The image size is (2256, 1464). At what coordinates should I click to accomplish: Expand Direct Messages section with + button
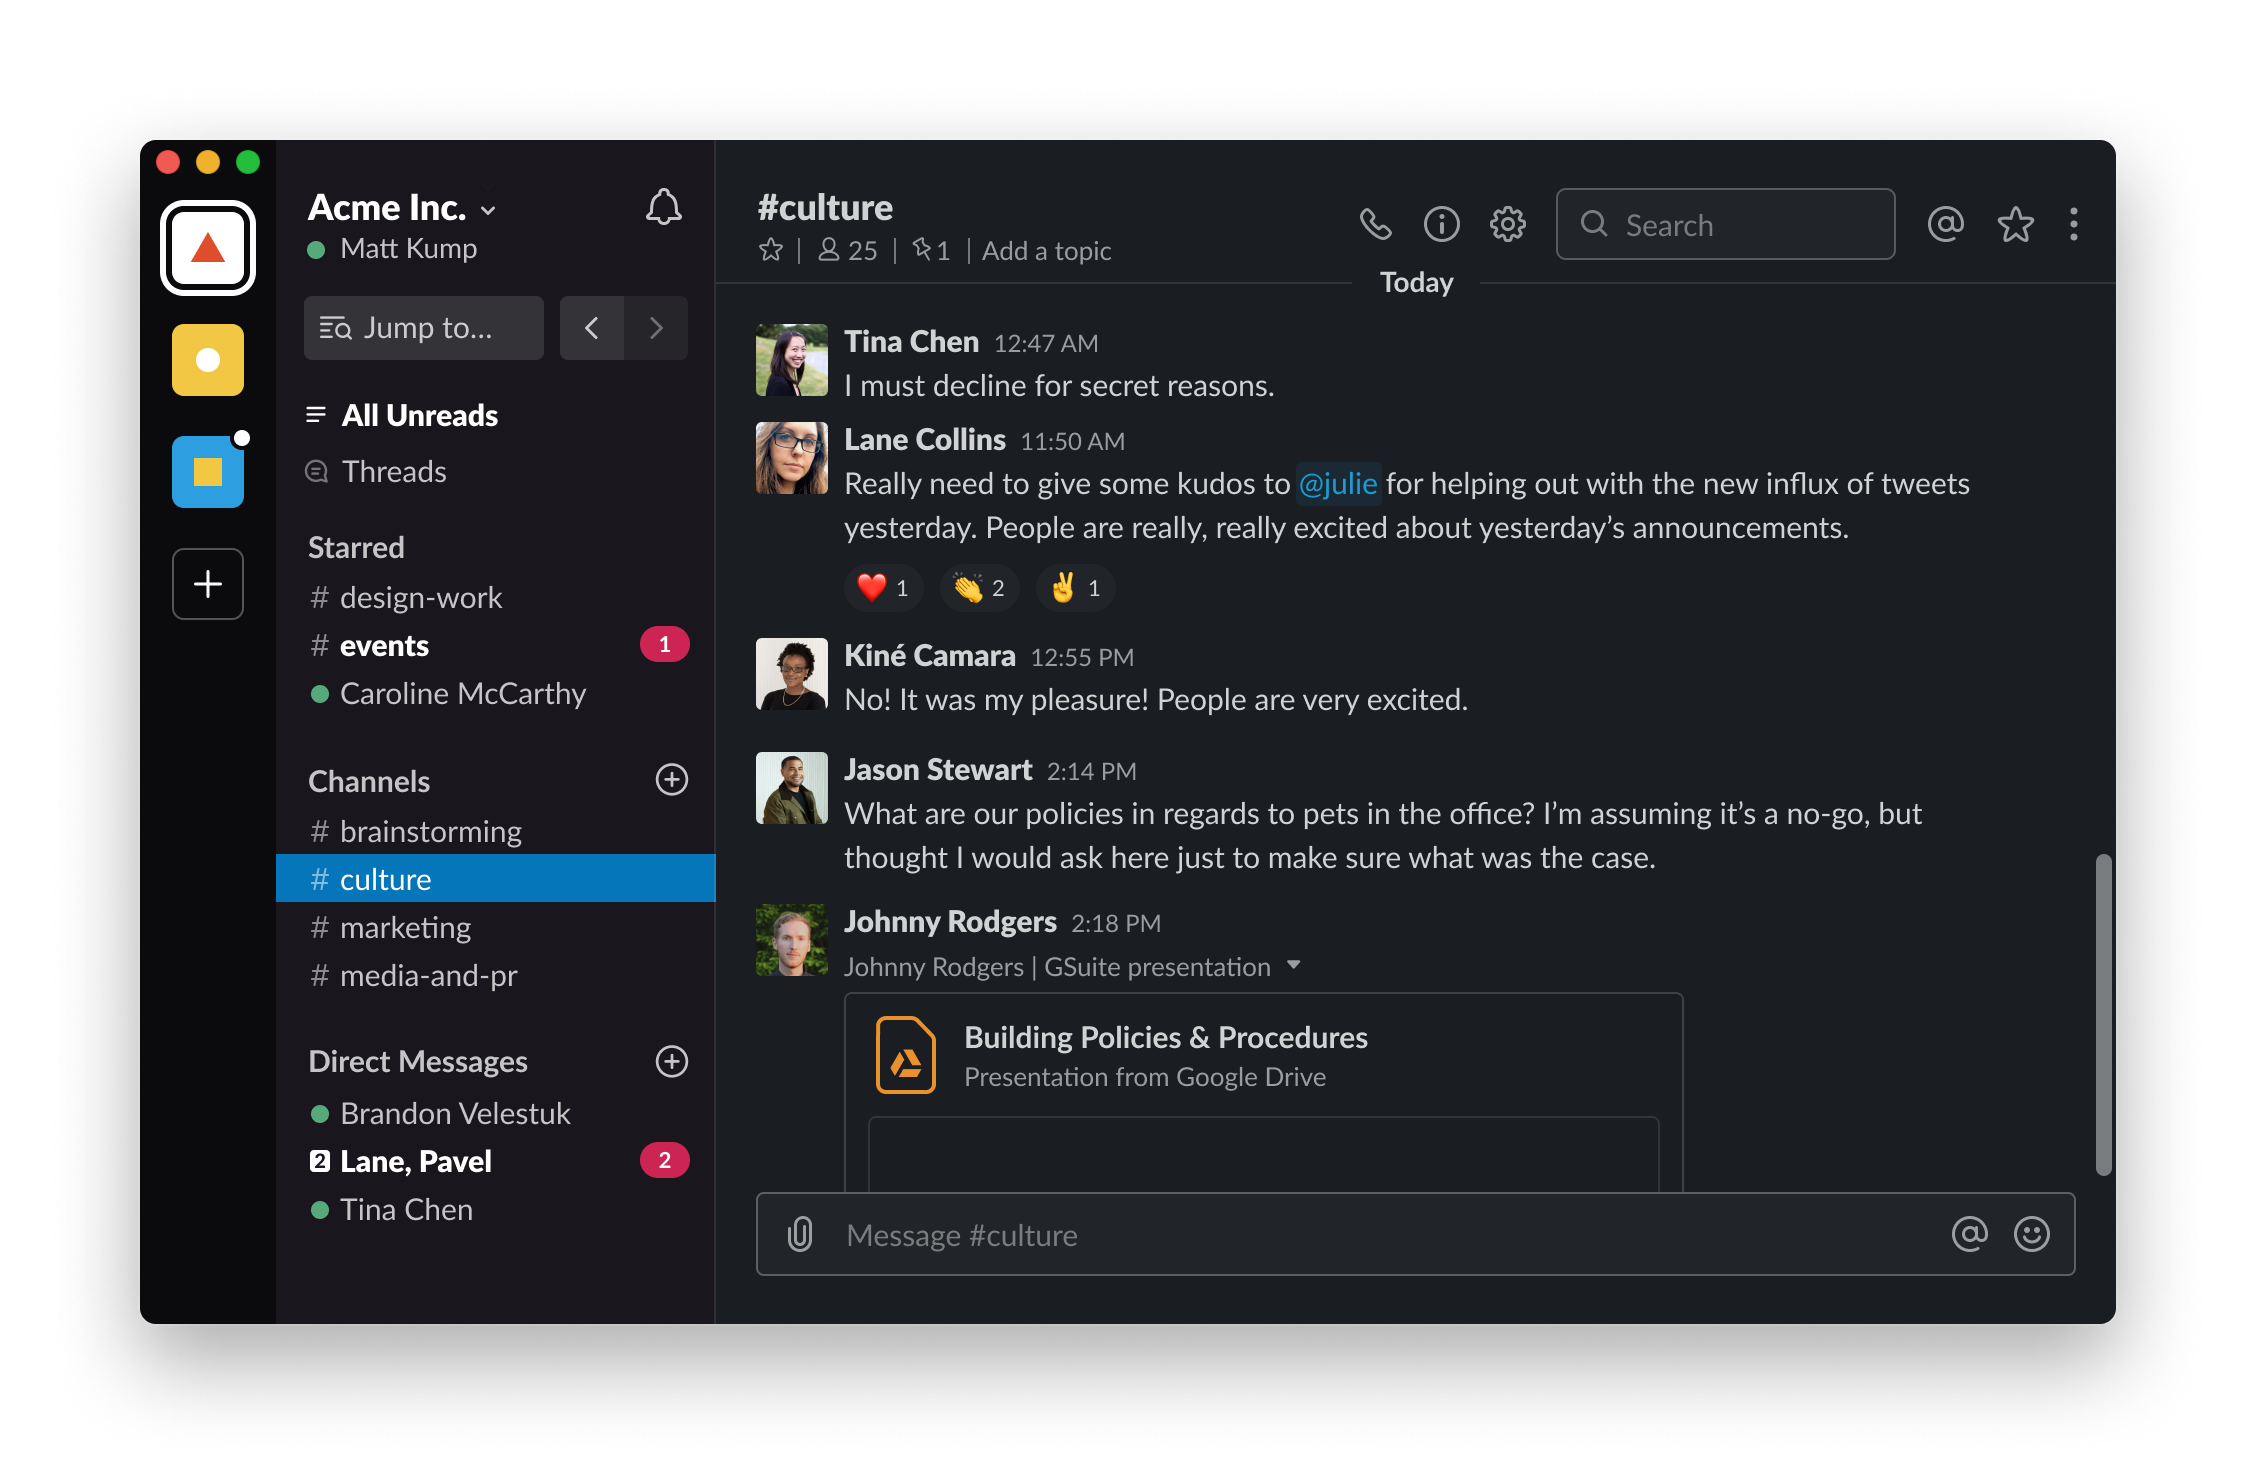[x=669, y=1061]
